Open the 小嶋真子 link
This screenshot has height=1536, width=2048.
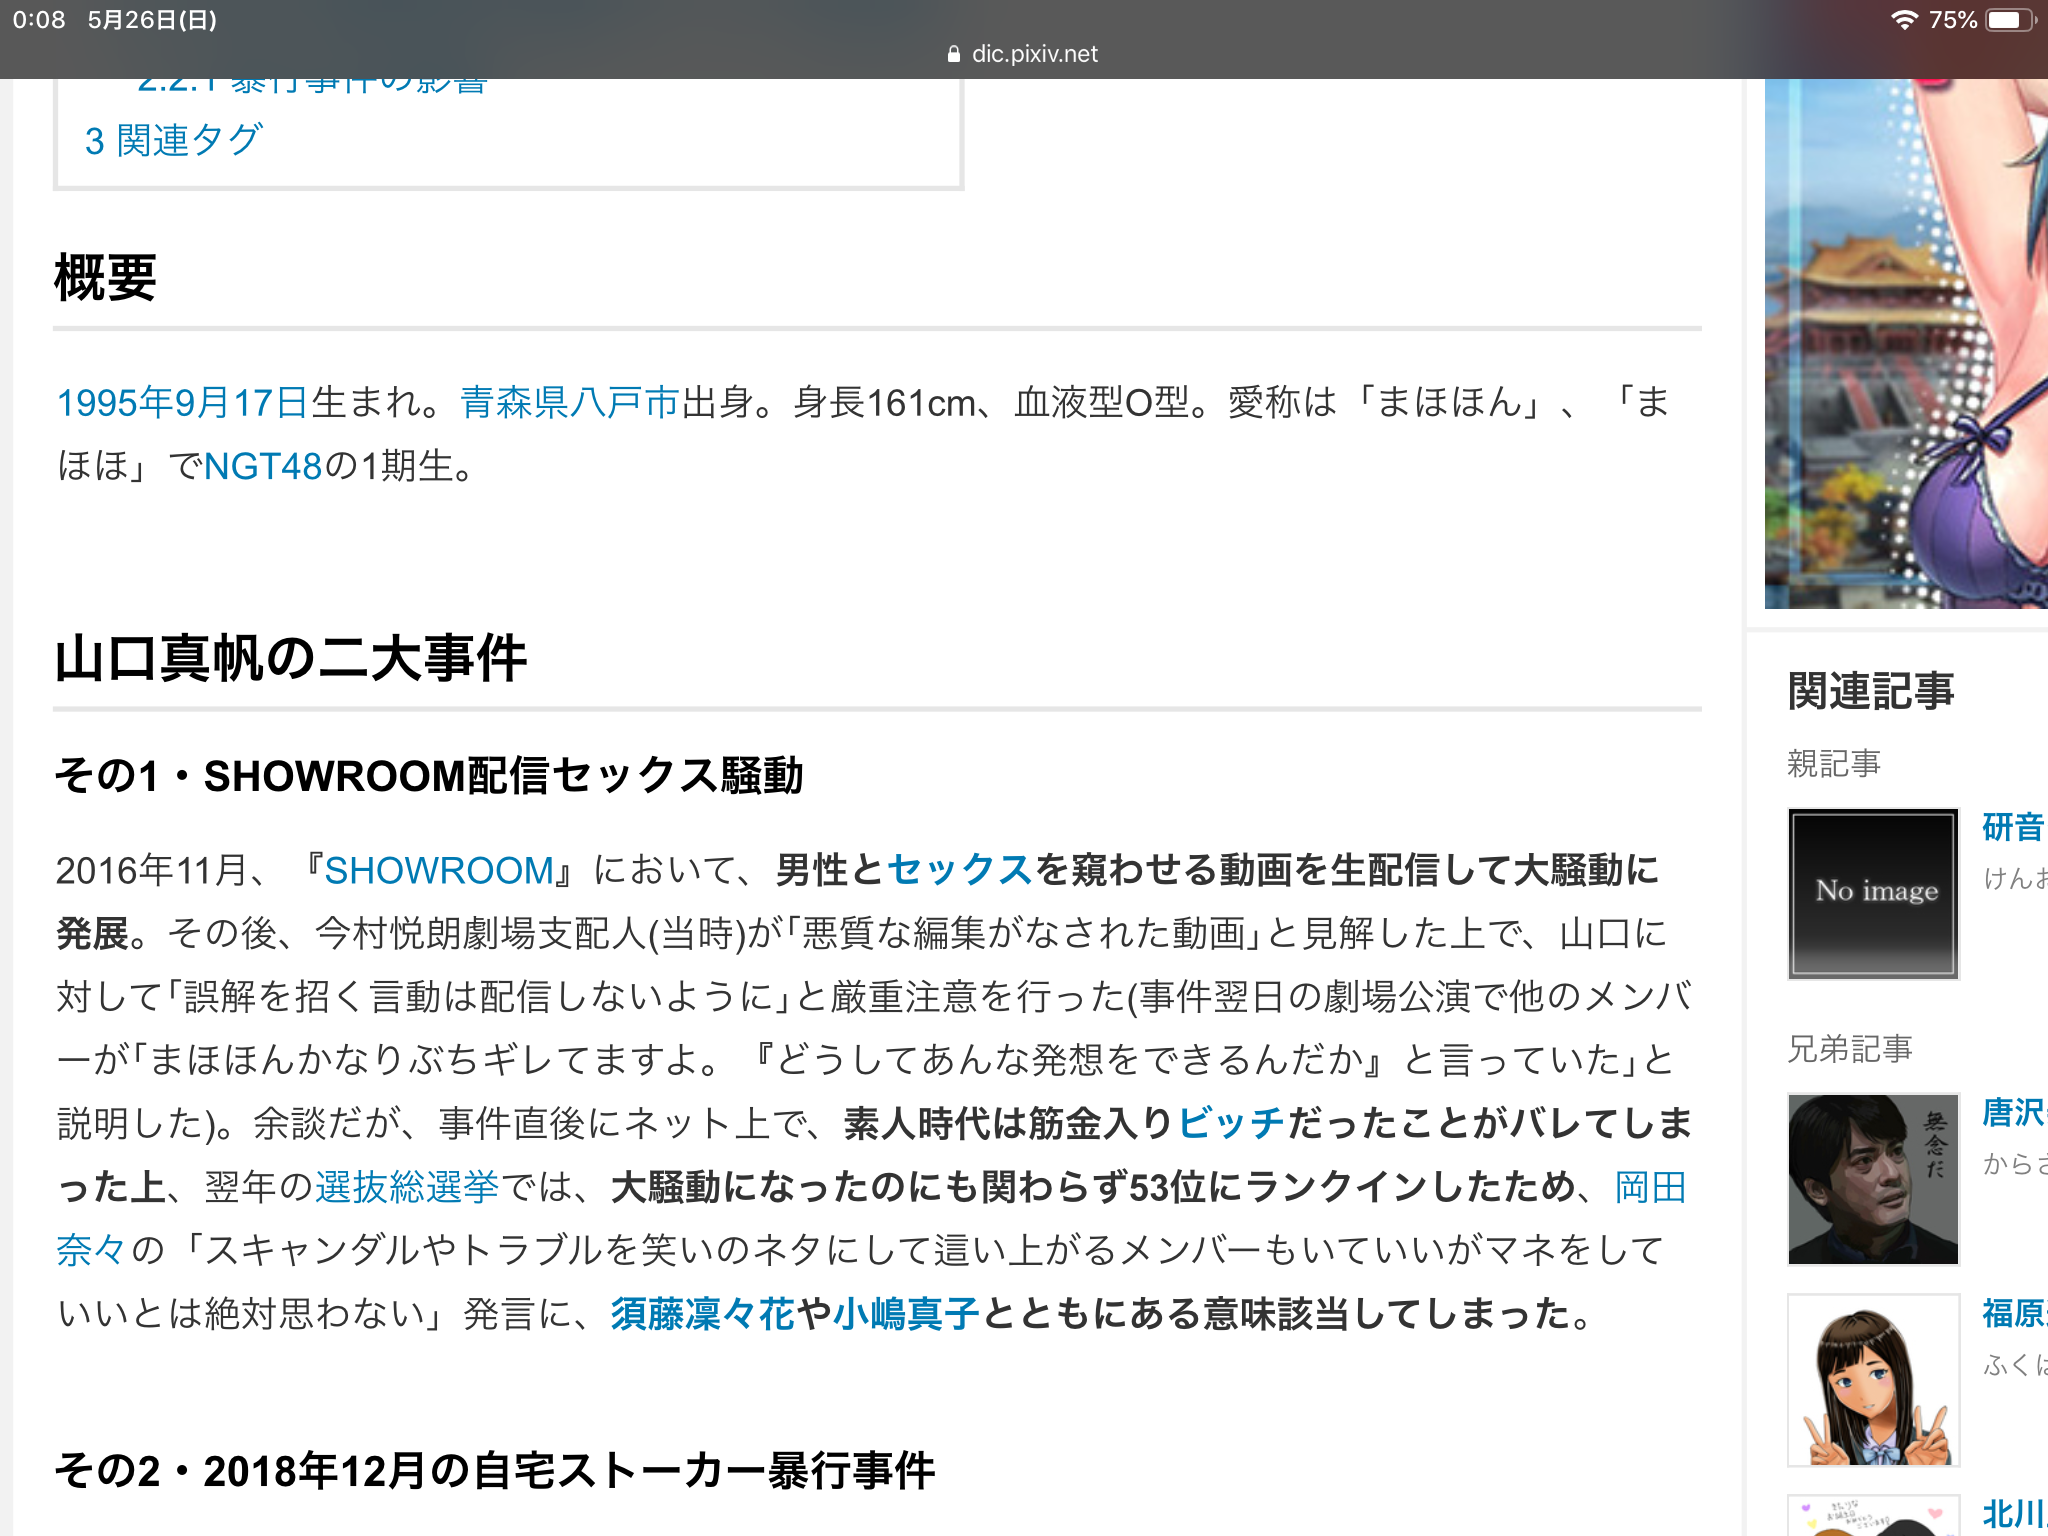tap(906, 1313)
